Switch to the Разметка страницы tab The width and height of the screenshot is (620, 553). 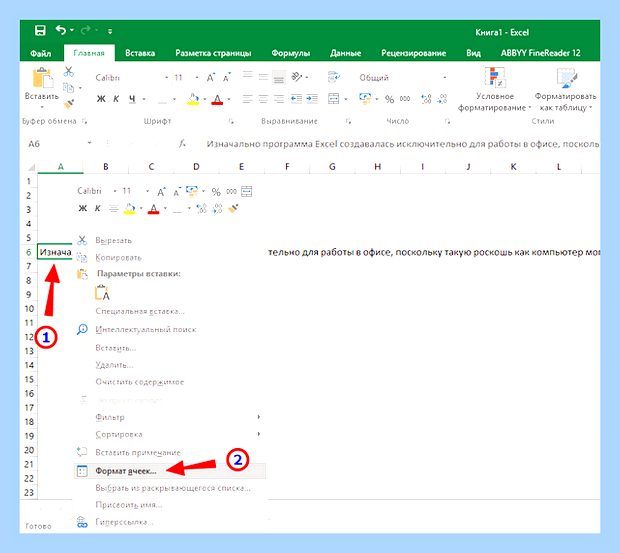213,53
